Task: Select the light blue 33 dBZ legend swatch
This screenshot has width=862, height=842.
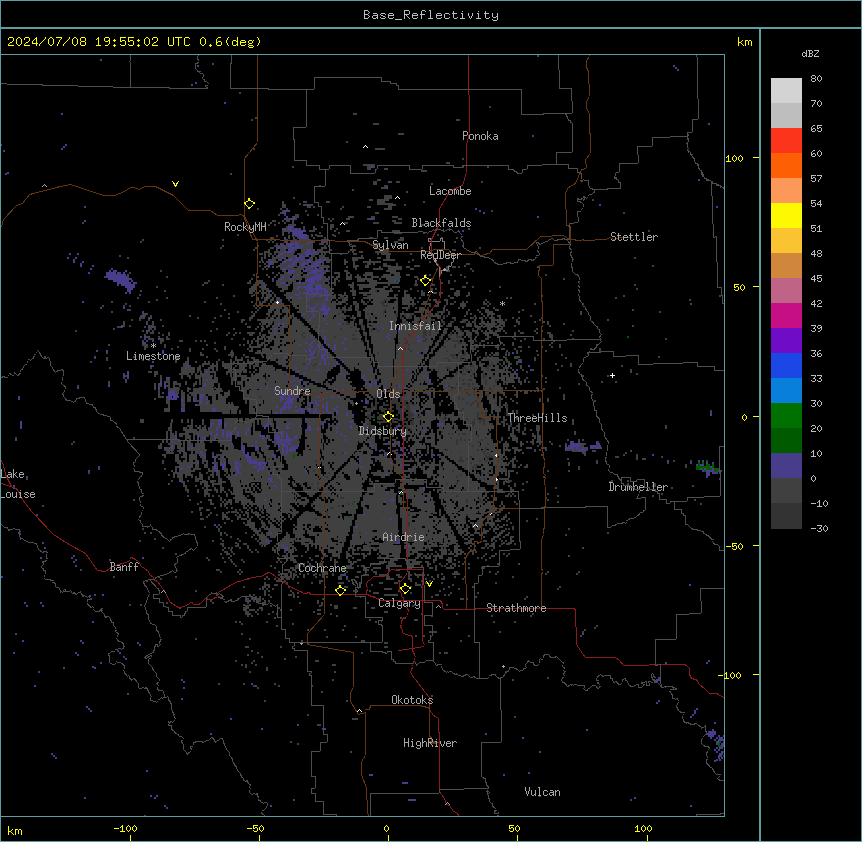Action: (x=786, y=391)
